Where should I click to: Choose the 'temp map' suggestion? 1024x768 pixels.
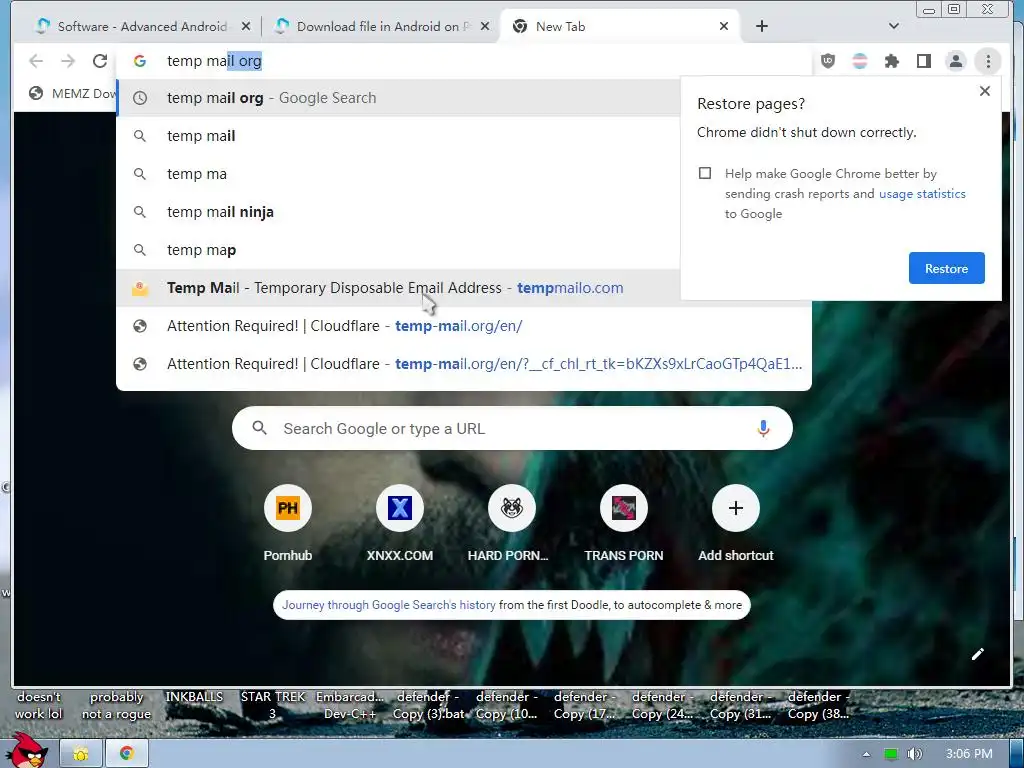click(x=398, y=249)
